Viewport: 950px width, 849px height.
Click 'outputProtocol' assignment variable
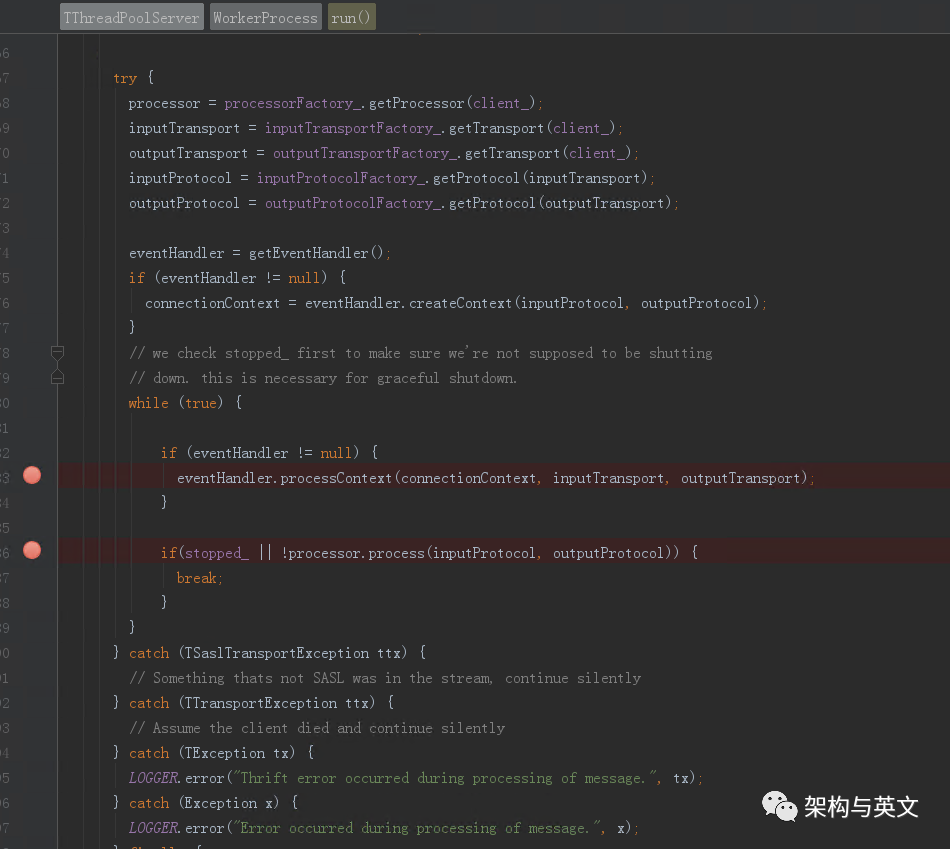coord(184,203)
